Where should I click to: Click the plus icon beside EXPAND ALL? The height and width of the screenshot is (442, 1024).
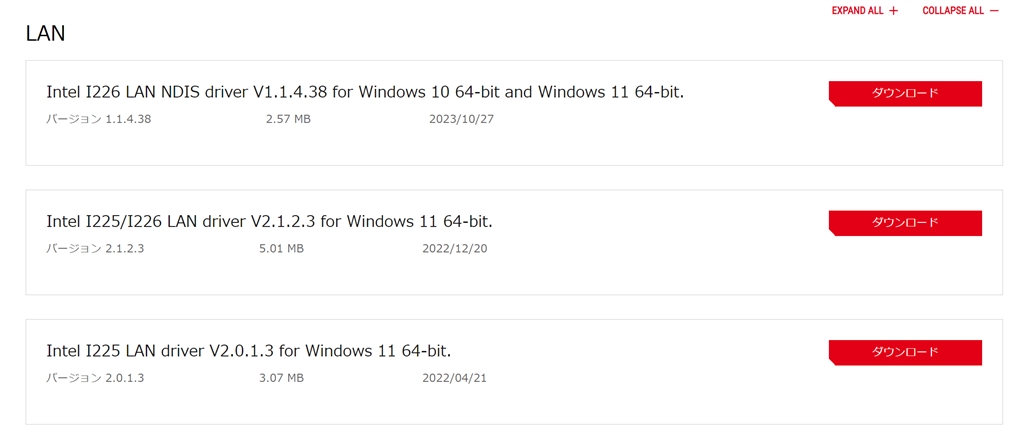(893, 11)
